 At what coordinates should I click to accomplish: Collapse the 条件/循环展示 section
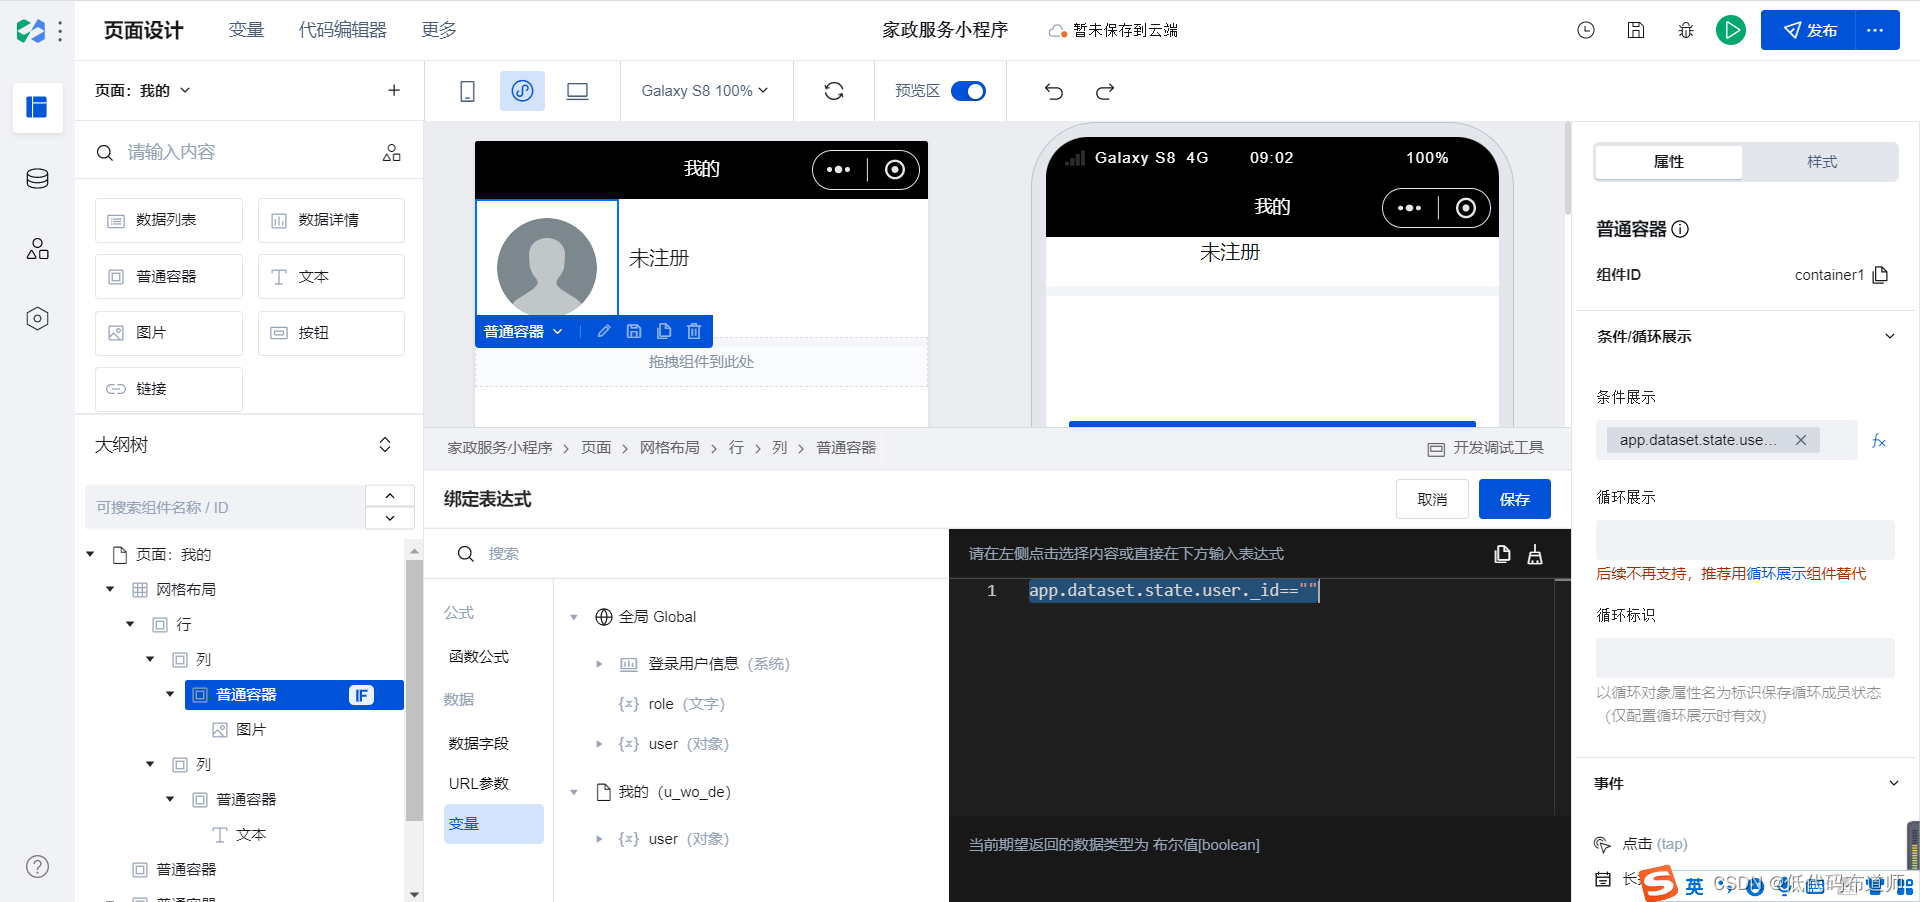click(1890, 336)
